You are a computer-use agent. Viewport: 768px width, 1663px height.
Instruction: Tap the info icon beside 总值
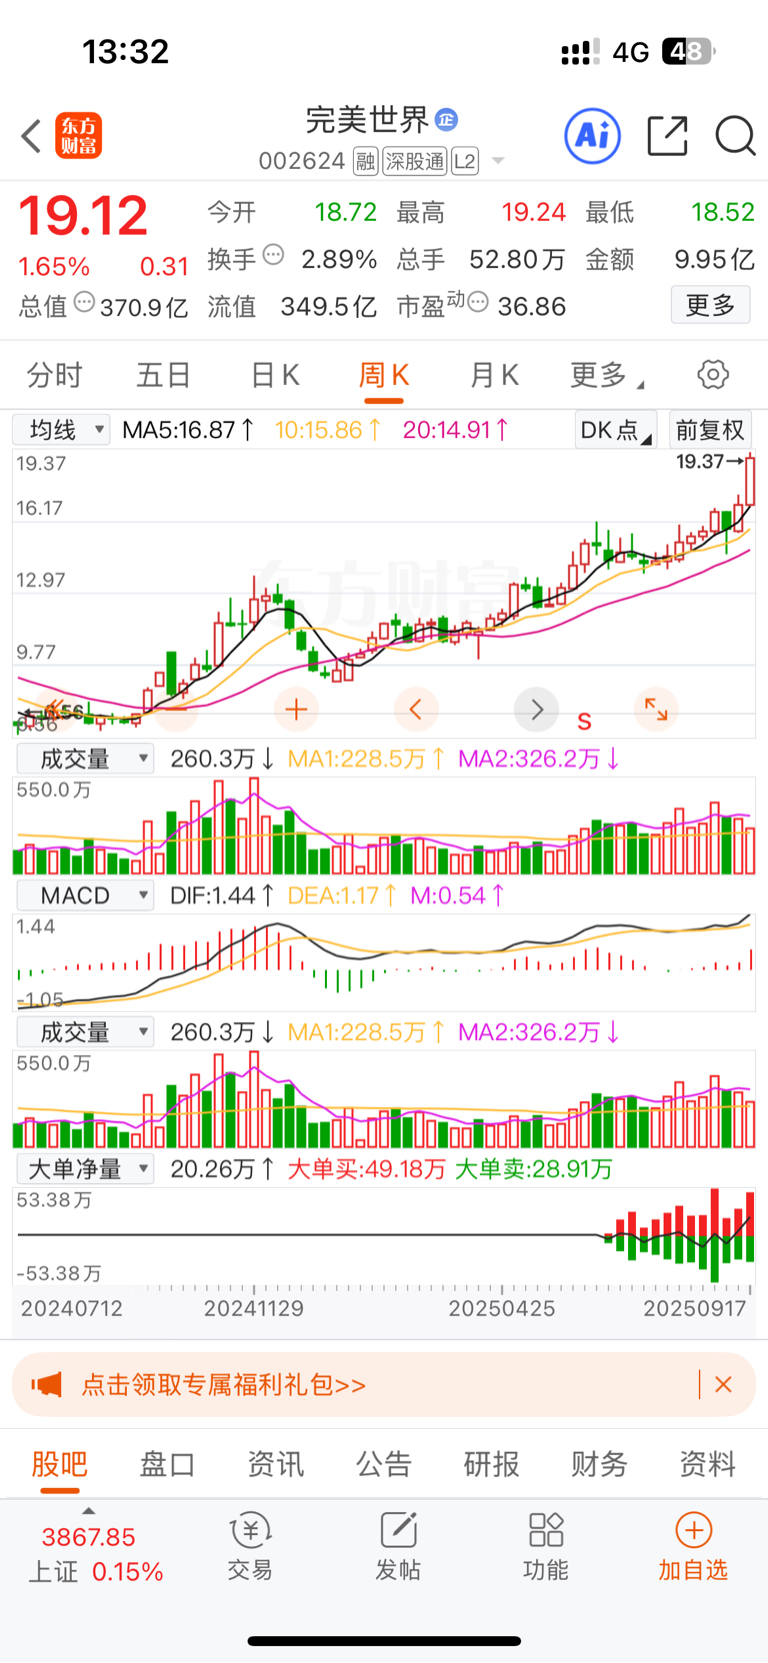pyautogui.click(x=85, y=302)
